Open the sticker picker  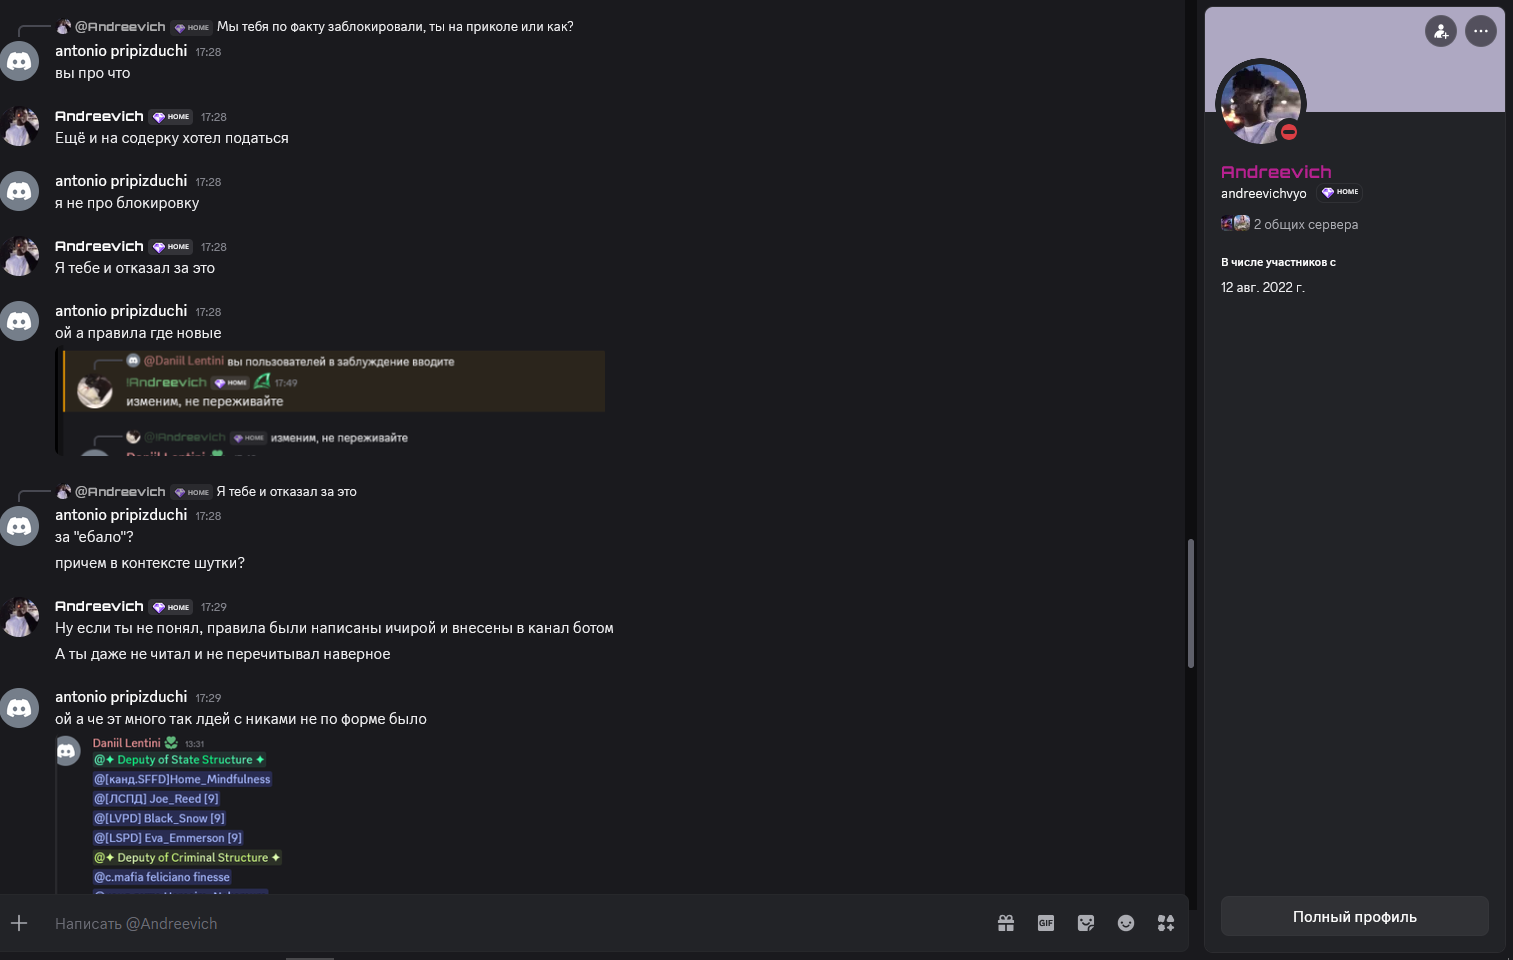1086,923
